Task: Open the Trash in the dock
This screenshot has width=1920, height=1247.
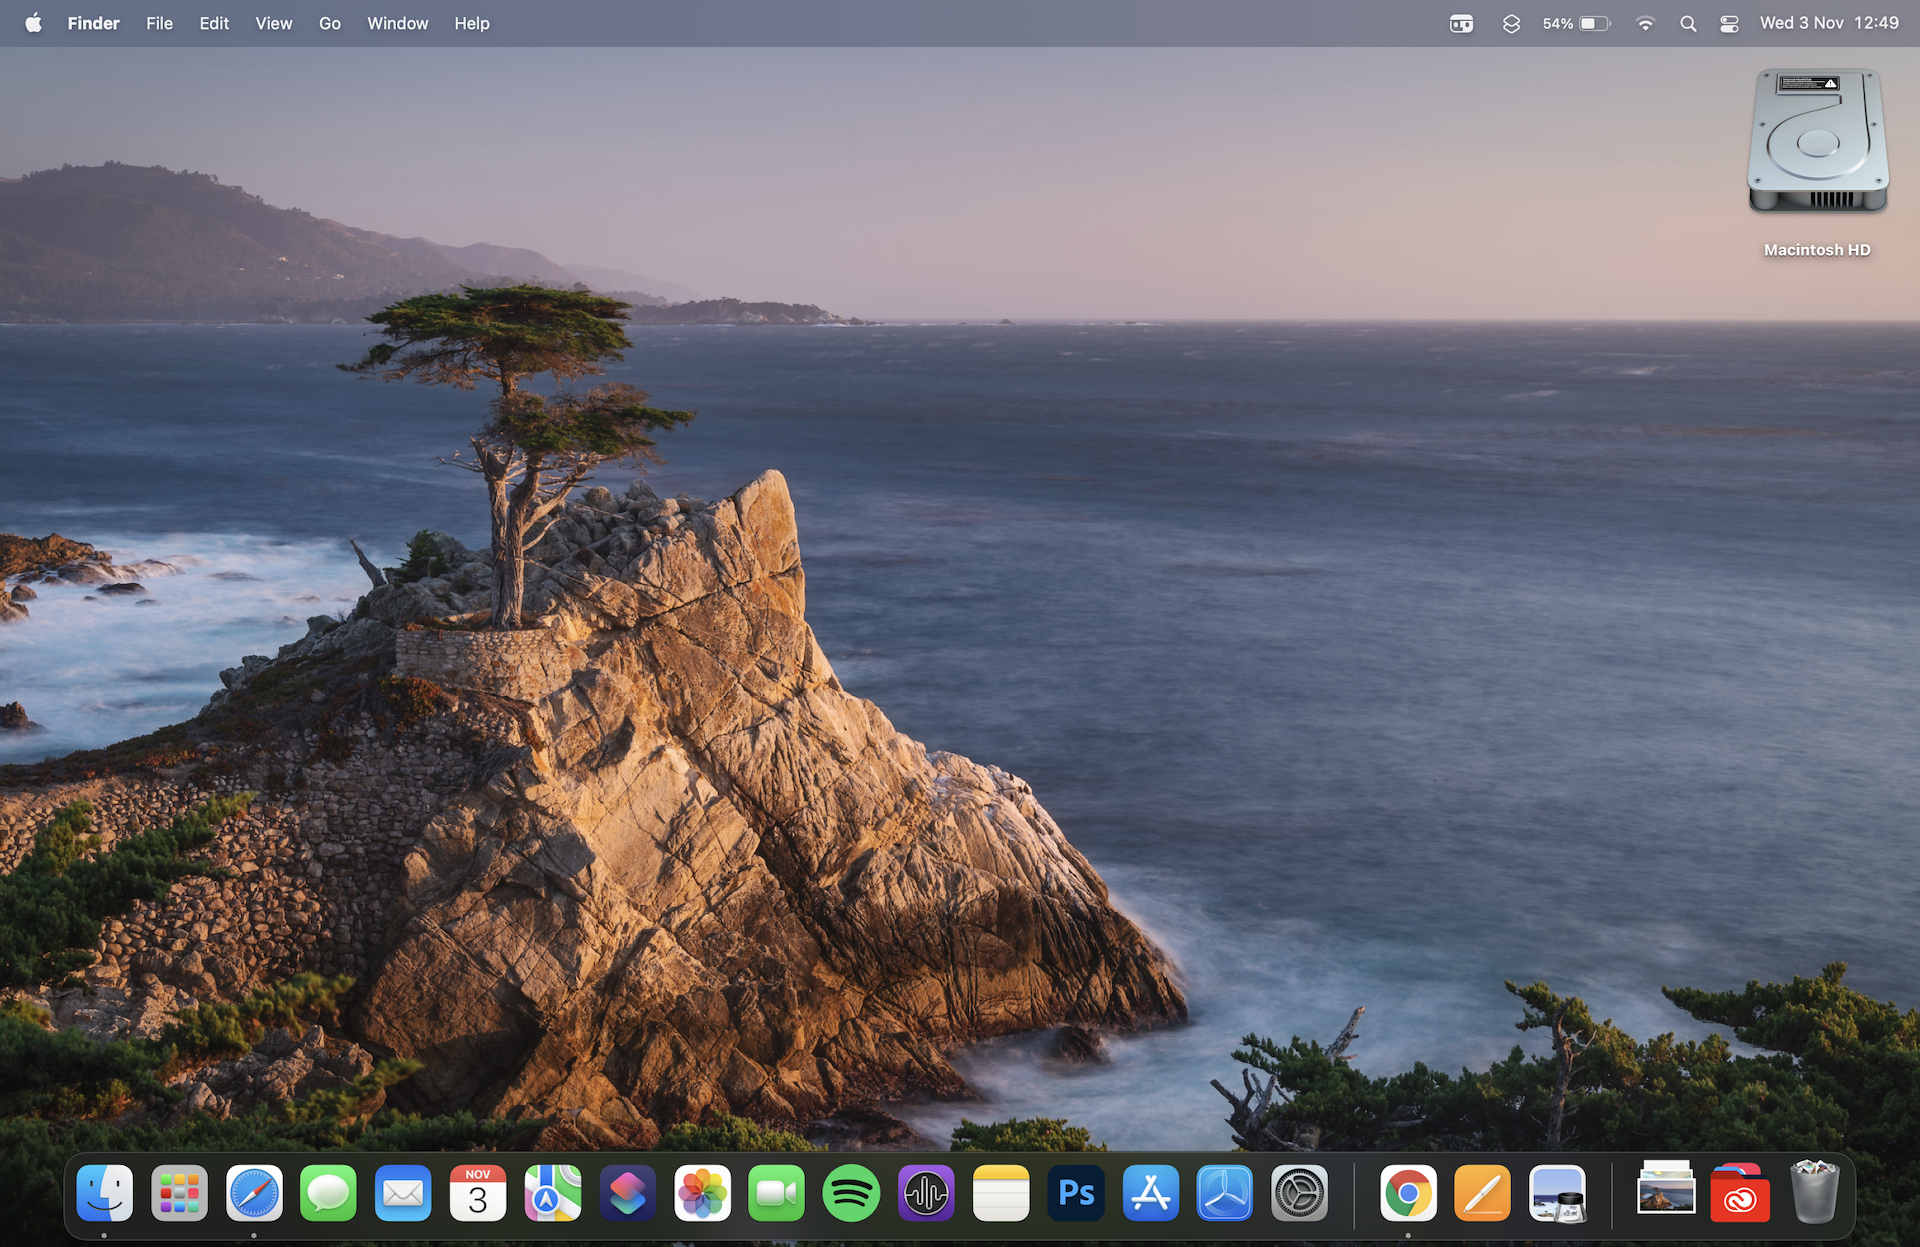Action: 1814,1191
